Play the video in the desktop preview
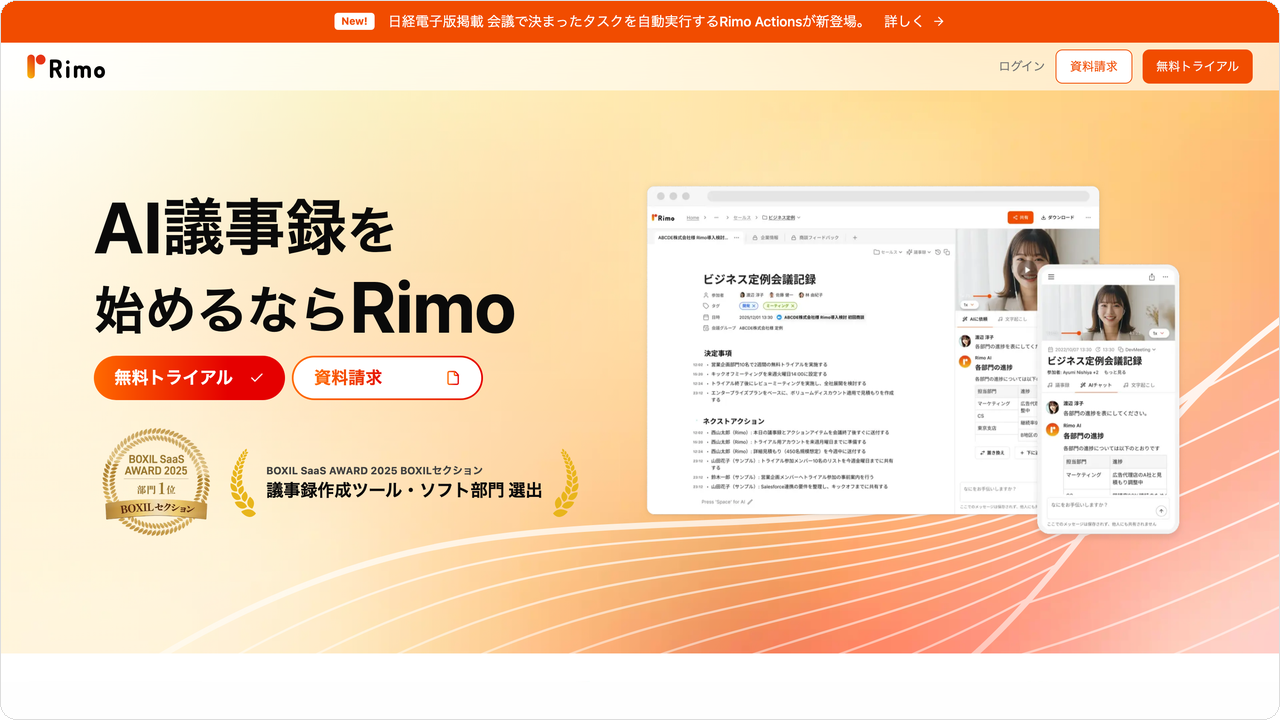This screenshot has width=1280, height=720. click(x=1027, y=270)
